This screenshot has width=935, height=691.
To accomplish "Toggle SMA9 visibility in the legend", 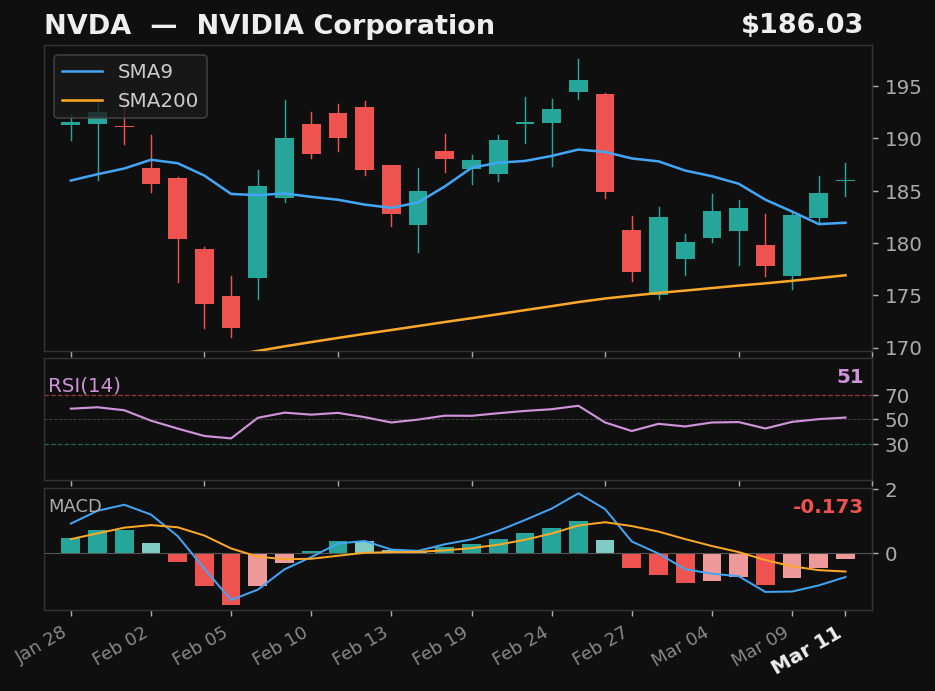I will (x=143, y=71).
